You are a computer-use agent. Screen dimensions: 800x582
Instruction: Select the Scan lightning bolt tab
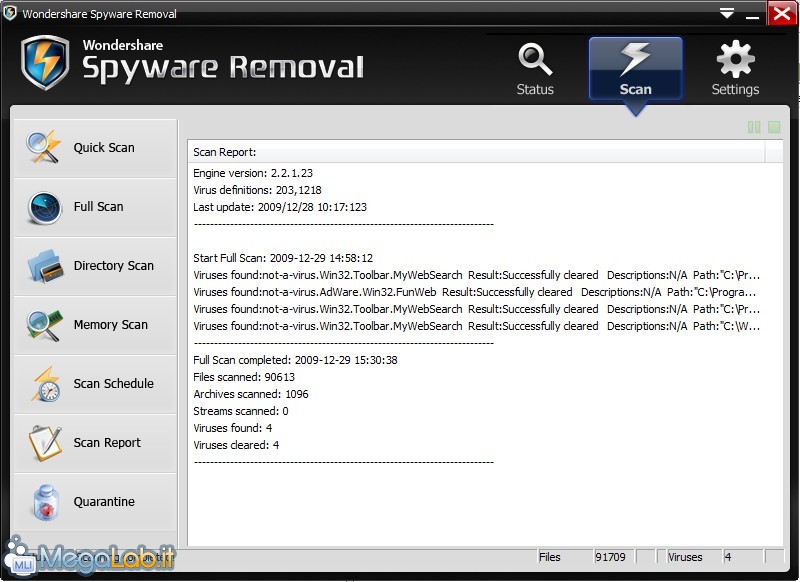tap(635, 68)
